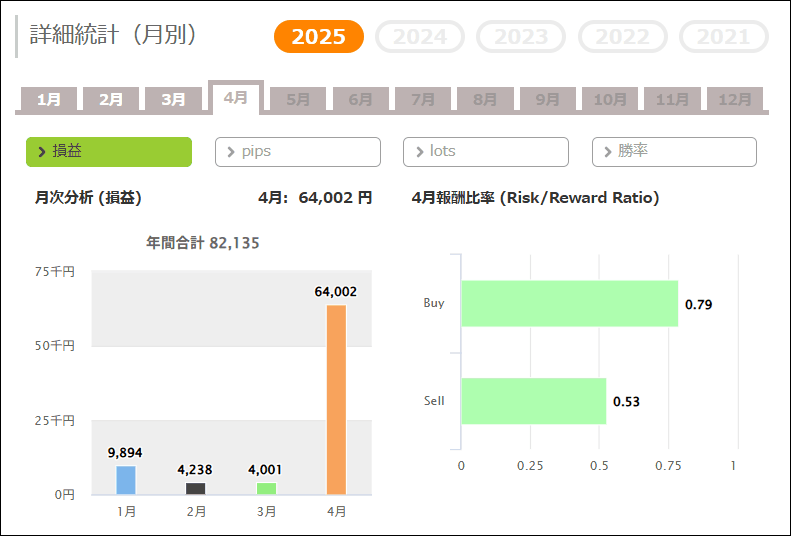Click the 64,002 label above orange bar

tap(335, 292)
